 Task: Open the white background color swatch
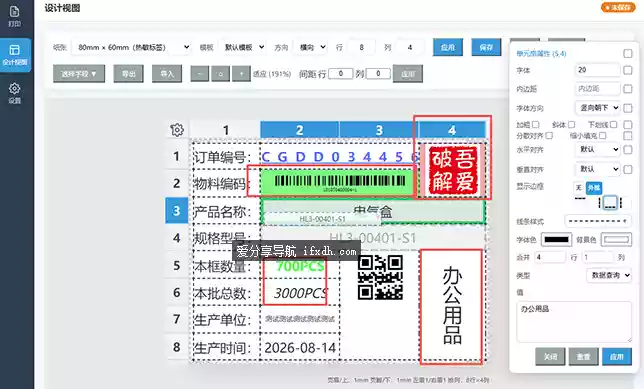coord(616,239)
